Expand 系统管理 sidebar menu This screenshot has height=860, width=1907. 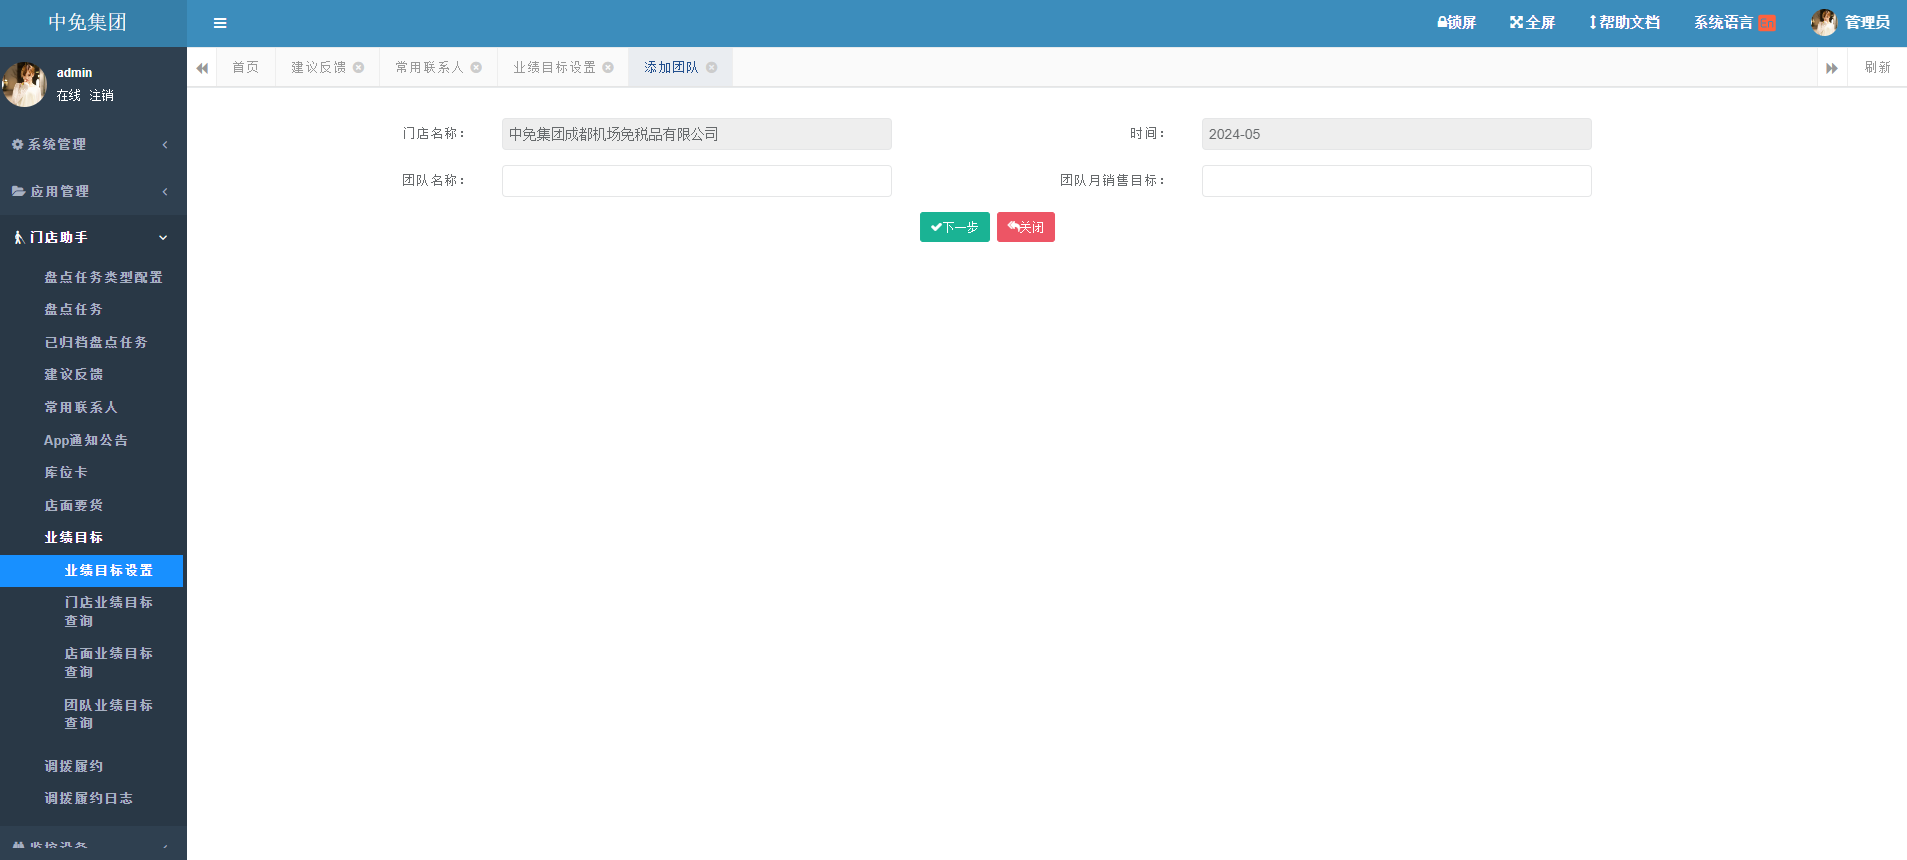(x=90, y=144)
